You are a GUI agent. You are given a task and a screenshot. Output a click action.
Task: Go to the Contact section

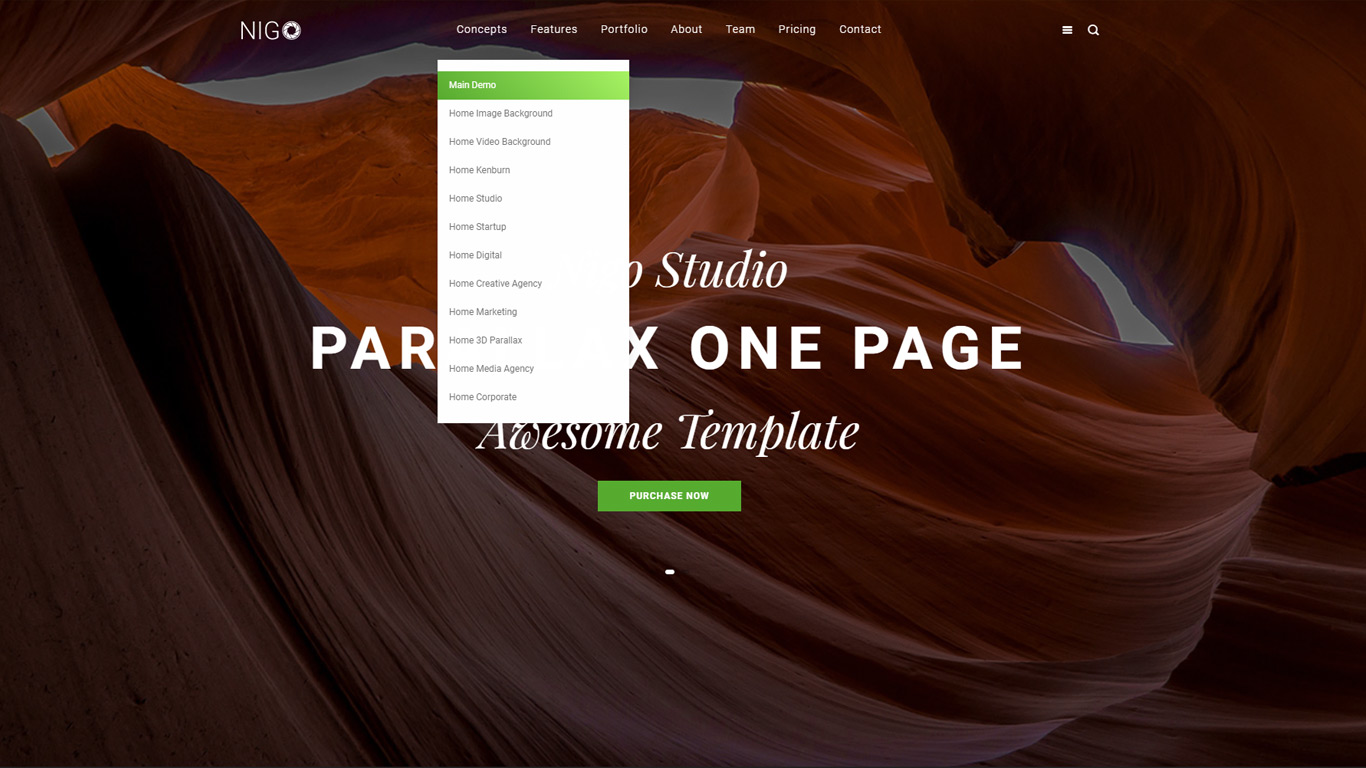pos(860,29)
